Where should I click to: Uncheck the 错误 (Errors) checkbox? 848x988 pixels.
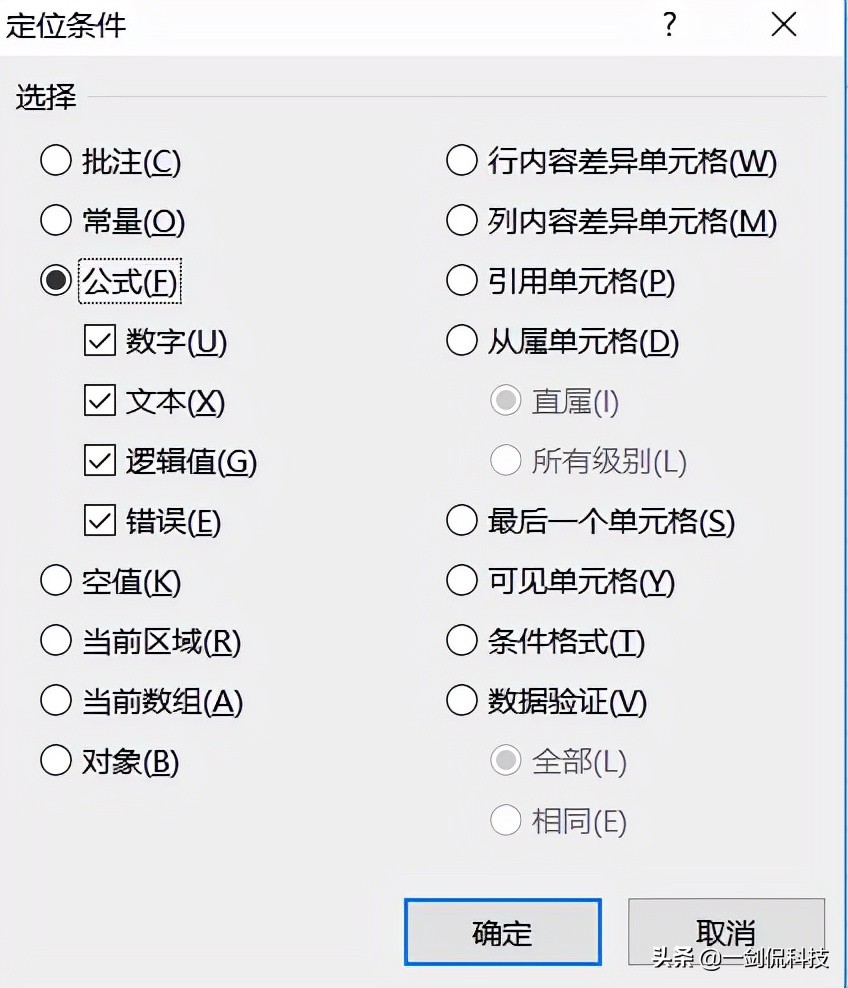click(100, 521)
